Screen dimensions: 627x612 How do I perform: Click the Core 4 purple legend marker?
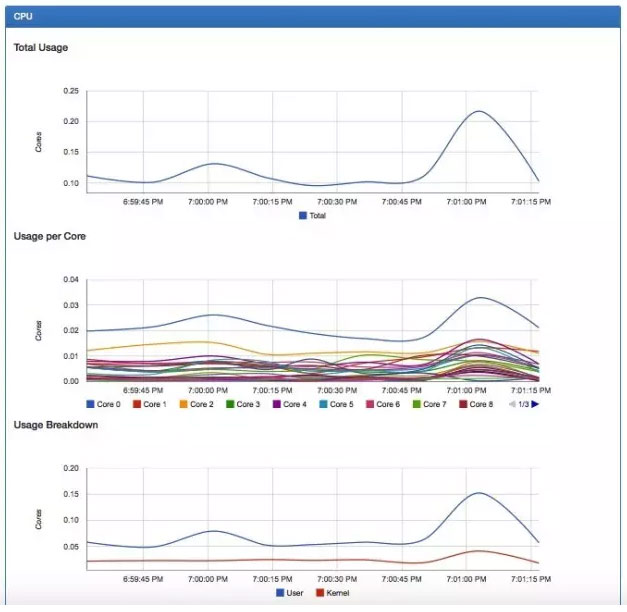pyautogui.click(x=277, y=404)
